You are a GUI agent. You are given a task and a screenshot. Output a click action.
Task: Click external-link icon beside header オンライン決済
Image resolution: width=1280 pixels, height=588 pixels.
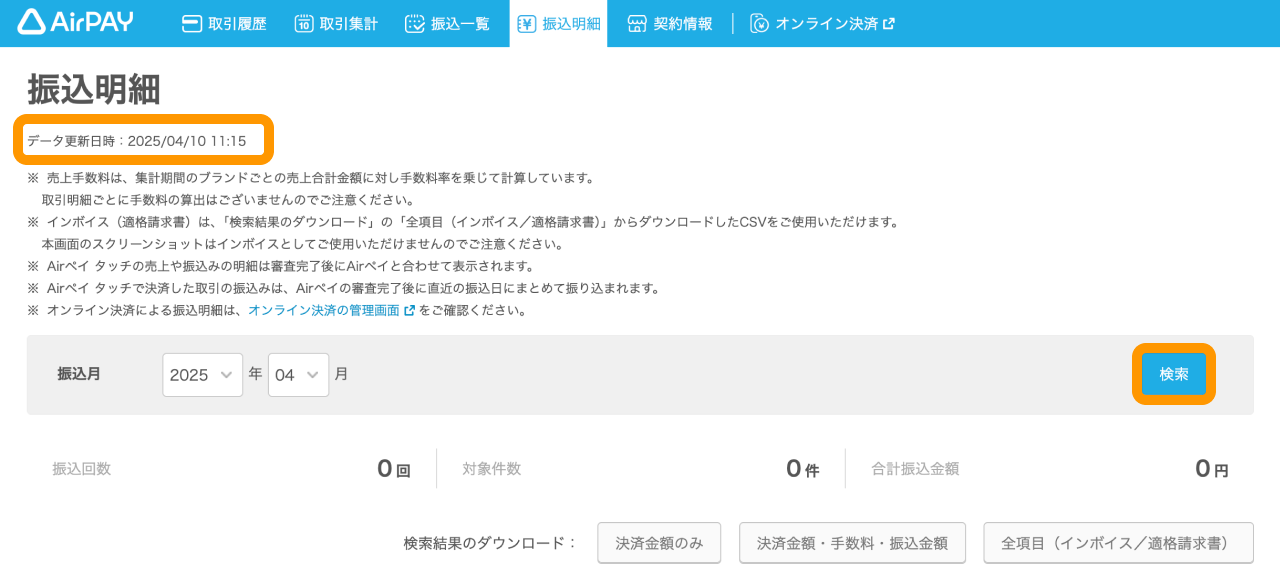coord(889,24)
